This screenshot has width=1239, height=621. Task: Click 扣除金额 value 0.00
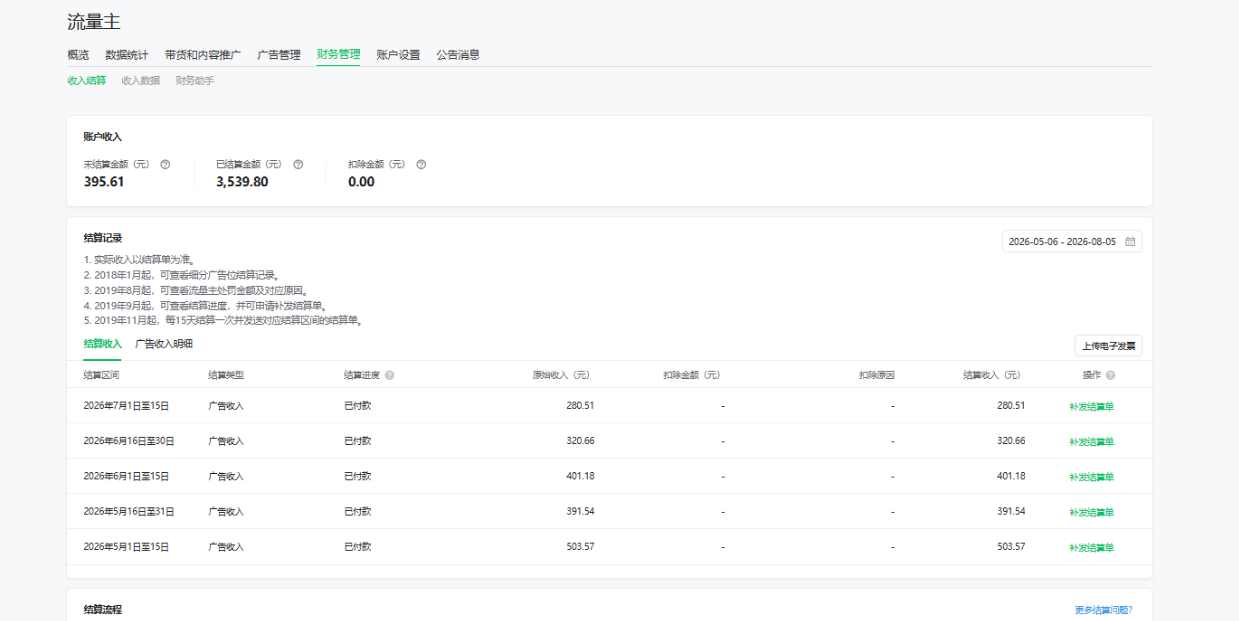[x=361, y=182]
